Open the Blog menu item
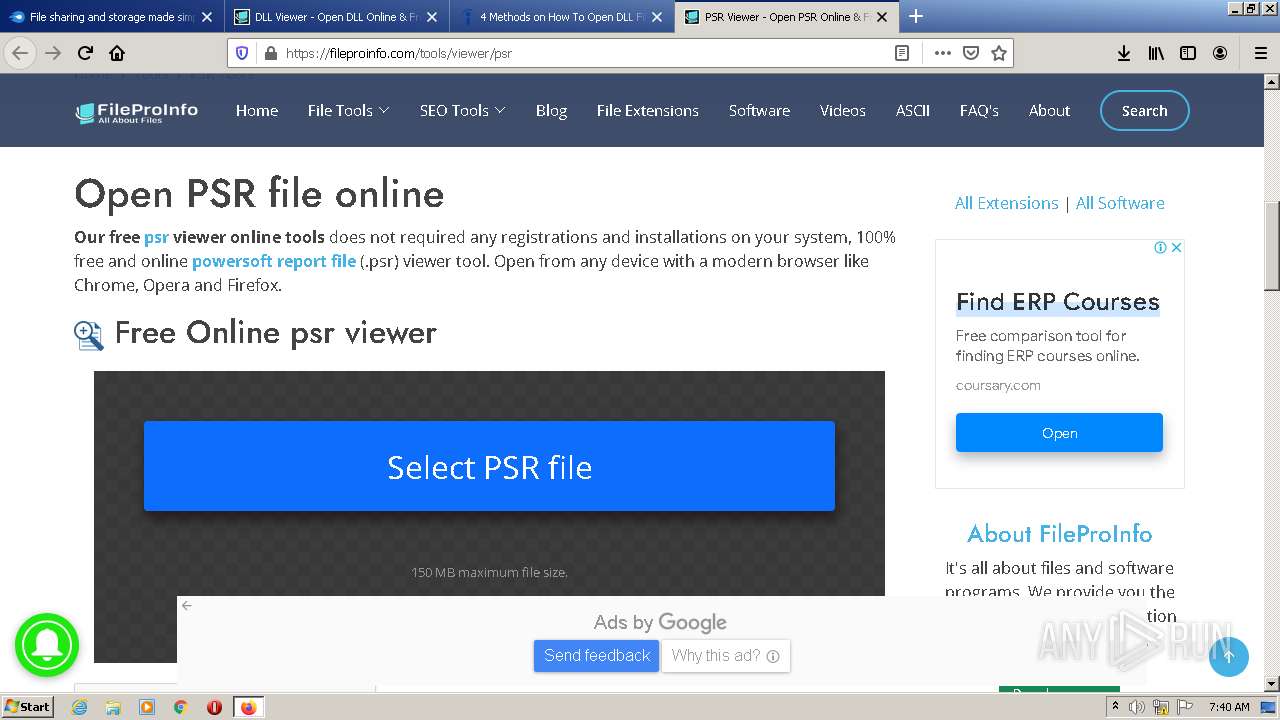Screen dimensions: 1280x720 551,111
